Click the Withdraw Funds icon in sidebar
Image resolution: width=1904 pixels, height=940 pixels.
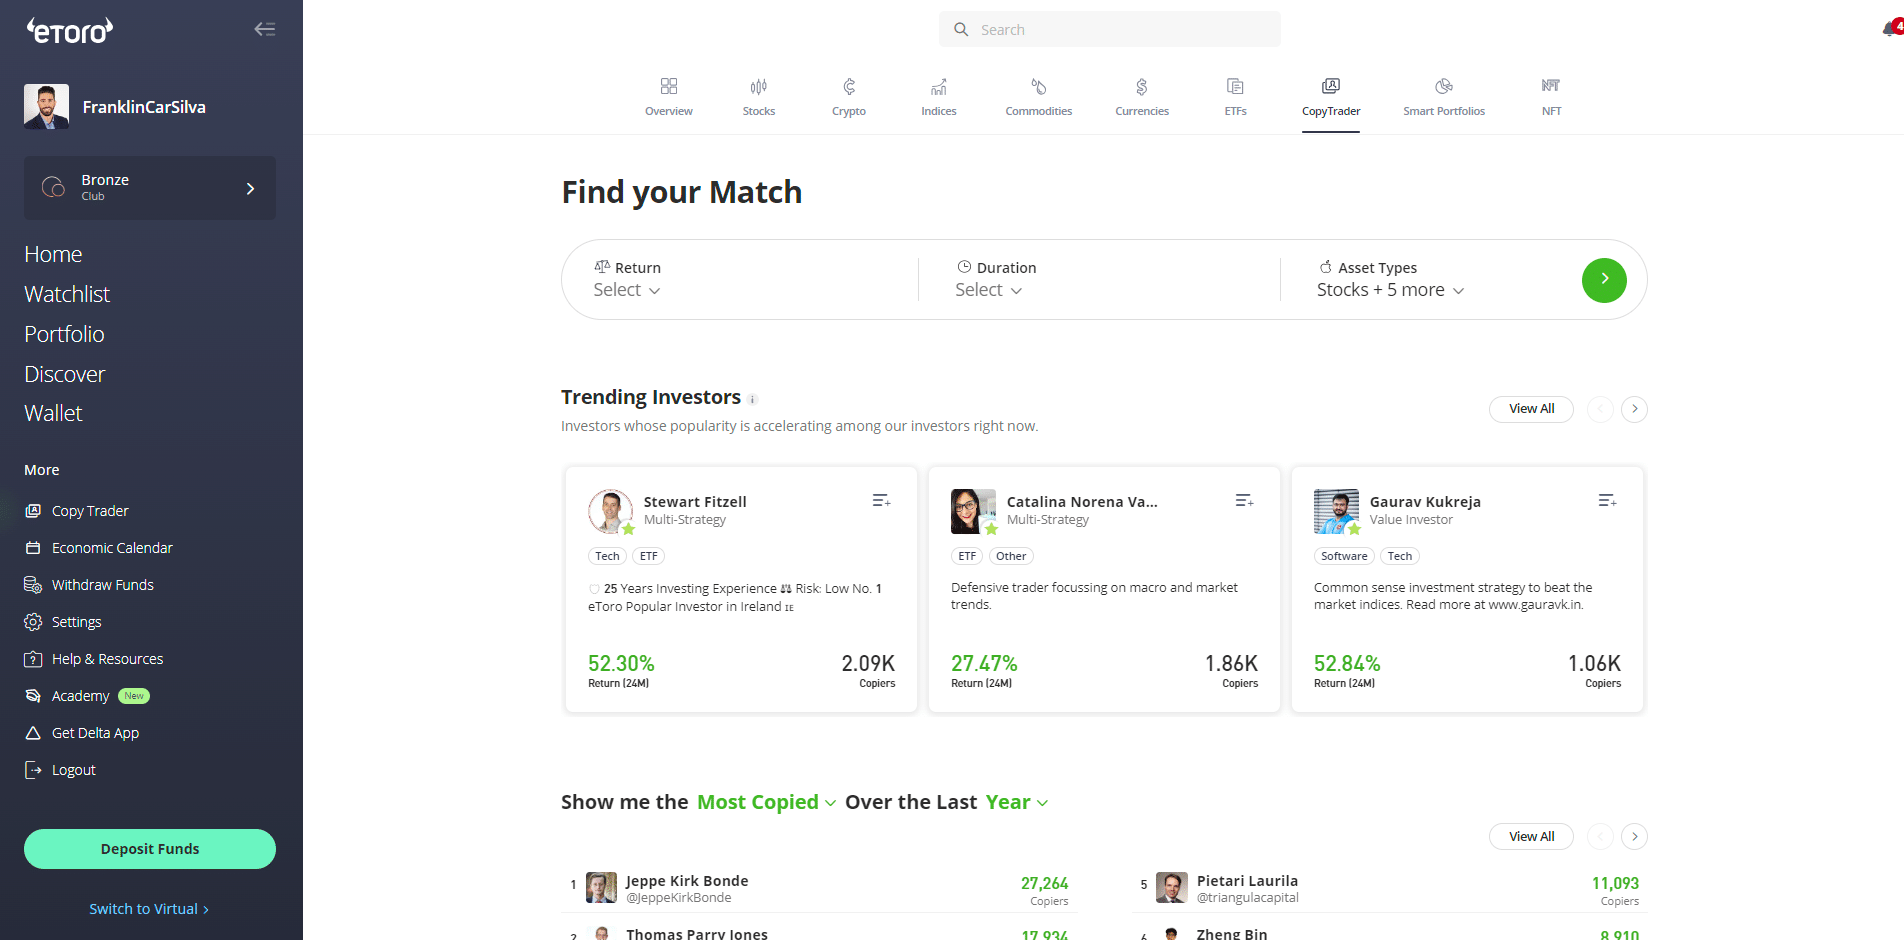33,585
